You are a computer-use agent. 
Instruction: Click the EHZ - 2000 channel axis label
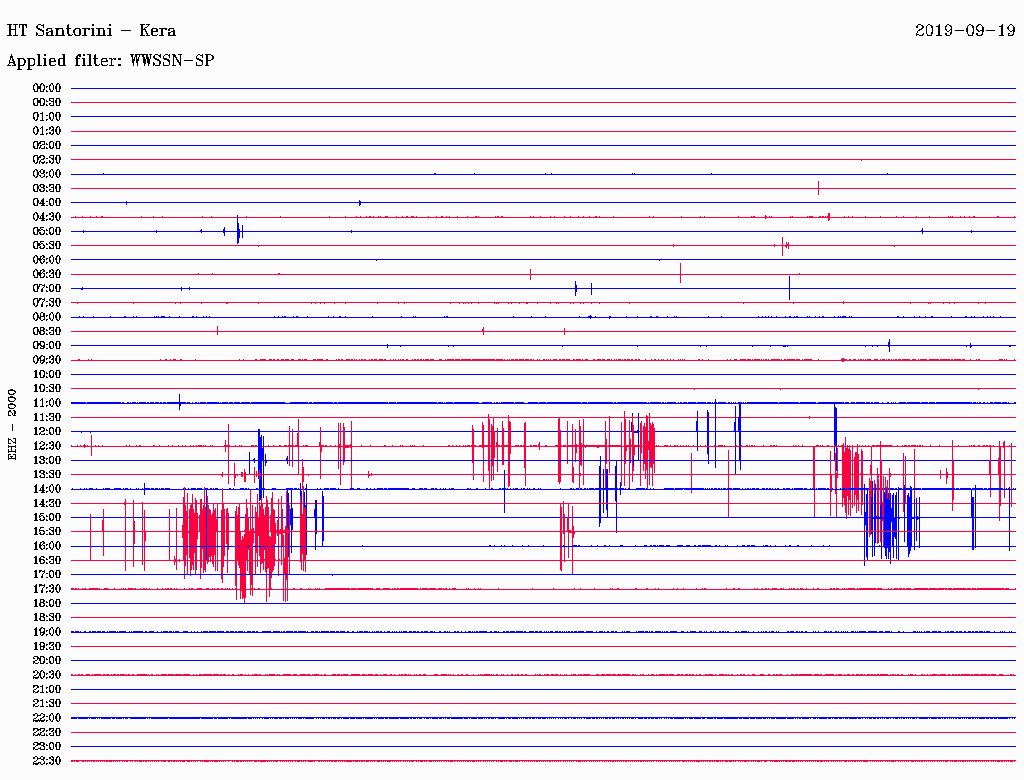coord(12,424)
